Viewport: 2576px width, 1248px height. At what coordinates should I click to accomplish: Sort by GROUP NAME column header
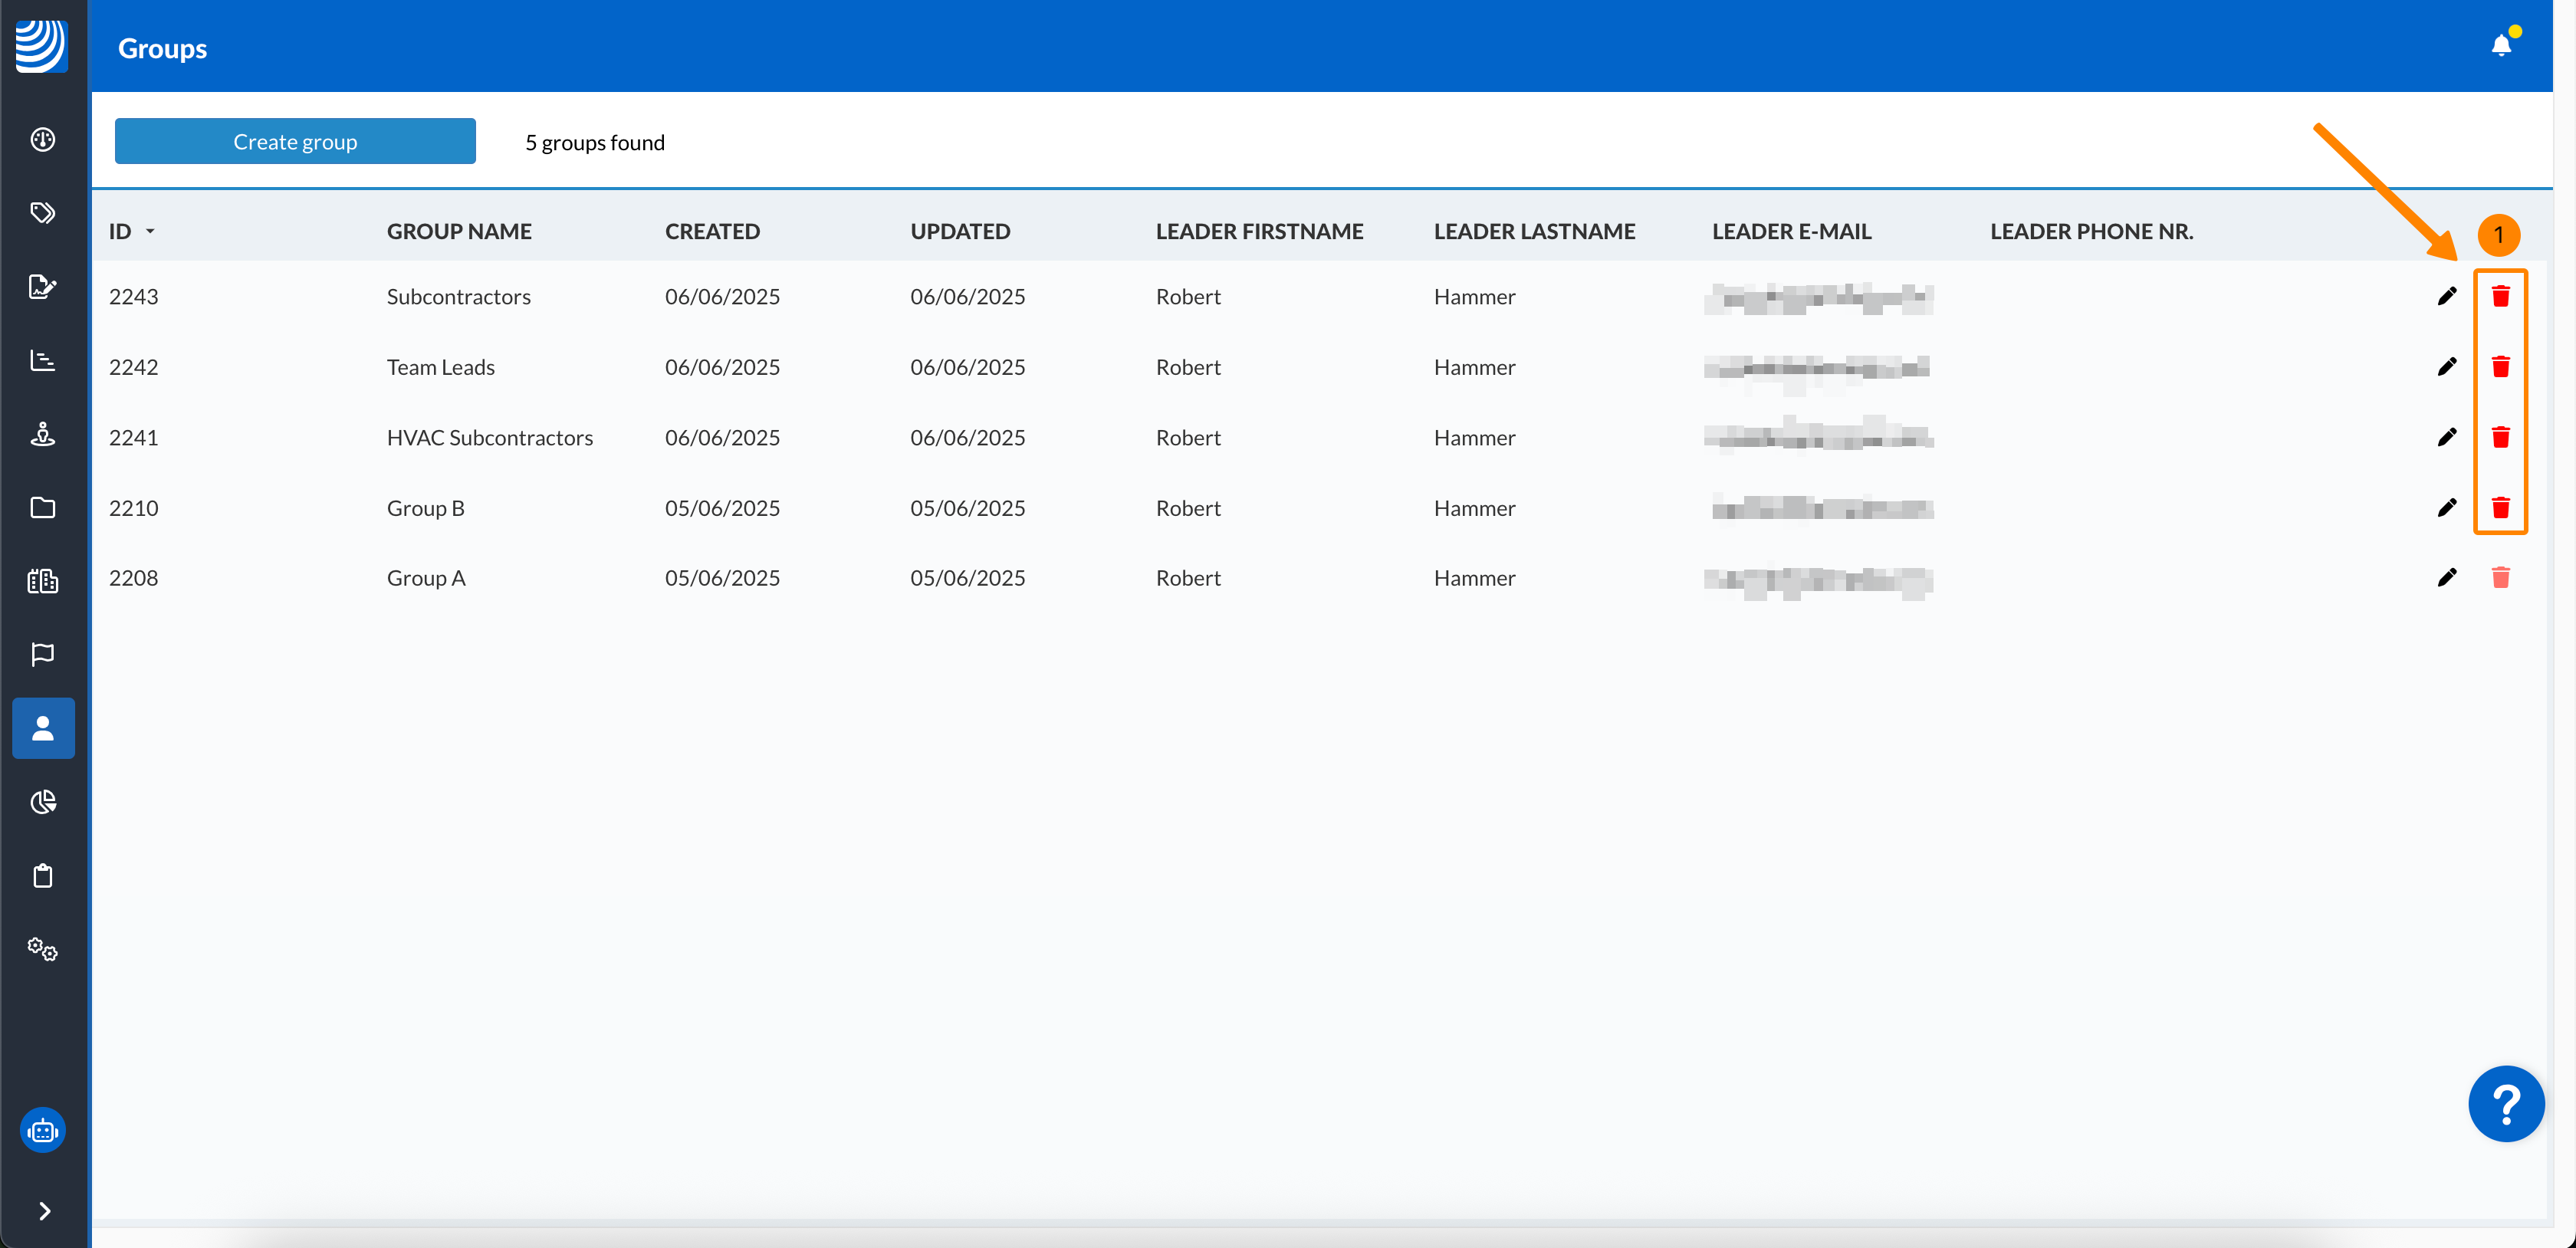459,231
